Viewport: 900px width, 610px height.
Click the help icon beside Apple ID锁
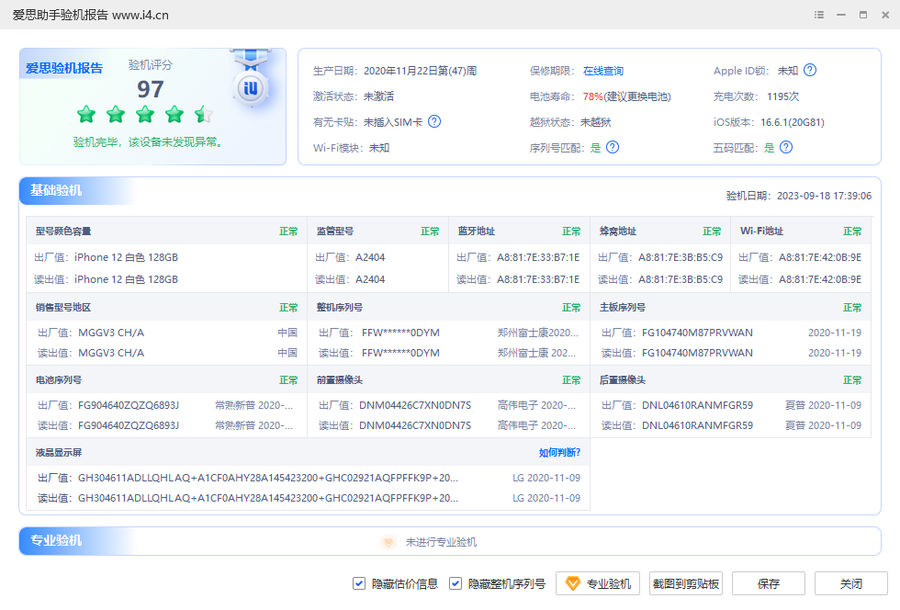(x=809, y=70)
